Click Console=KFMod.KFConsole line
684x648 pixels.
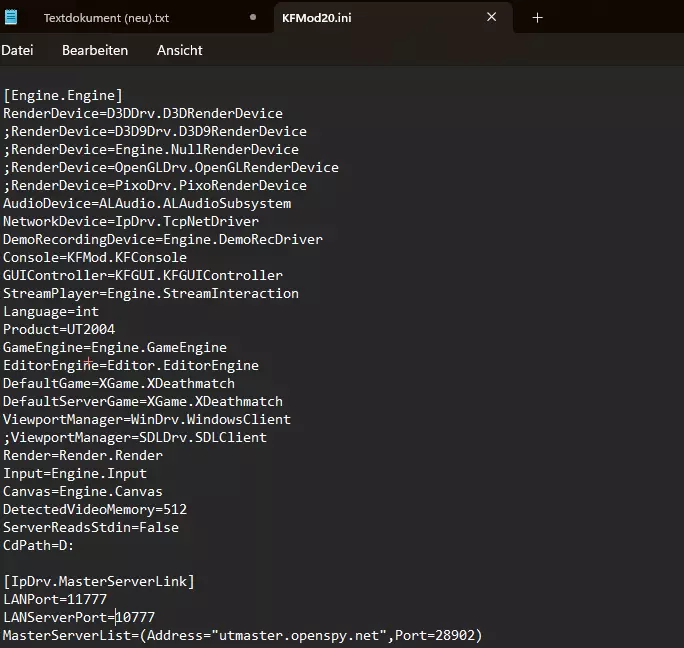coord(95,257)
